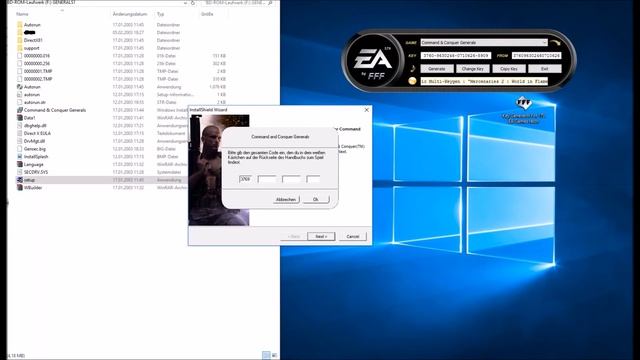Click the Copy Key button
Viewport: 640px width, 360px height.
(x=509, y=69)
